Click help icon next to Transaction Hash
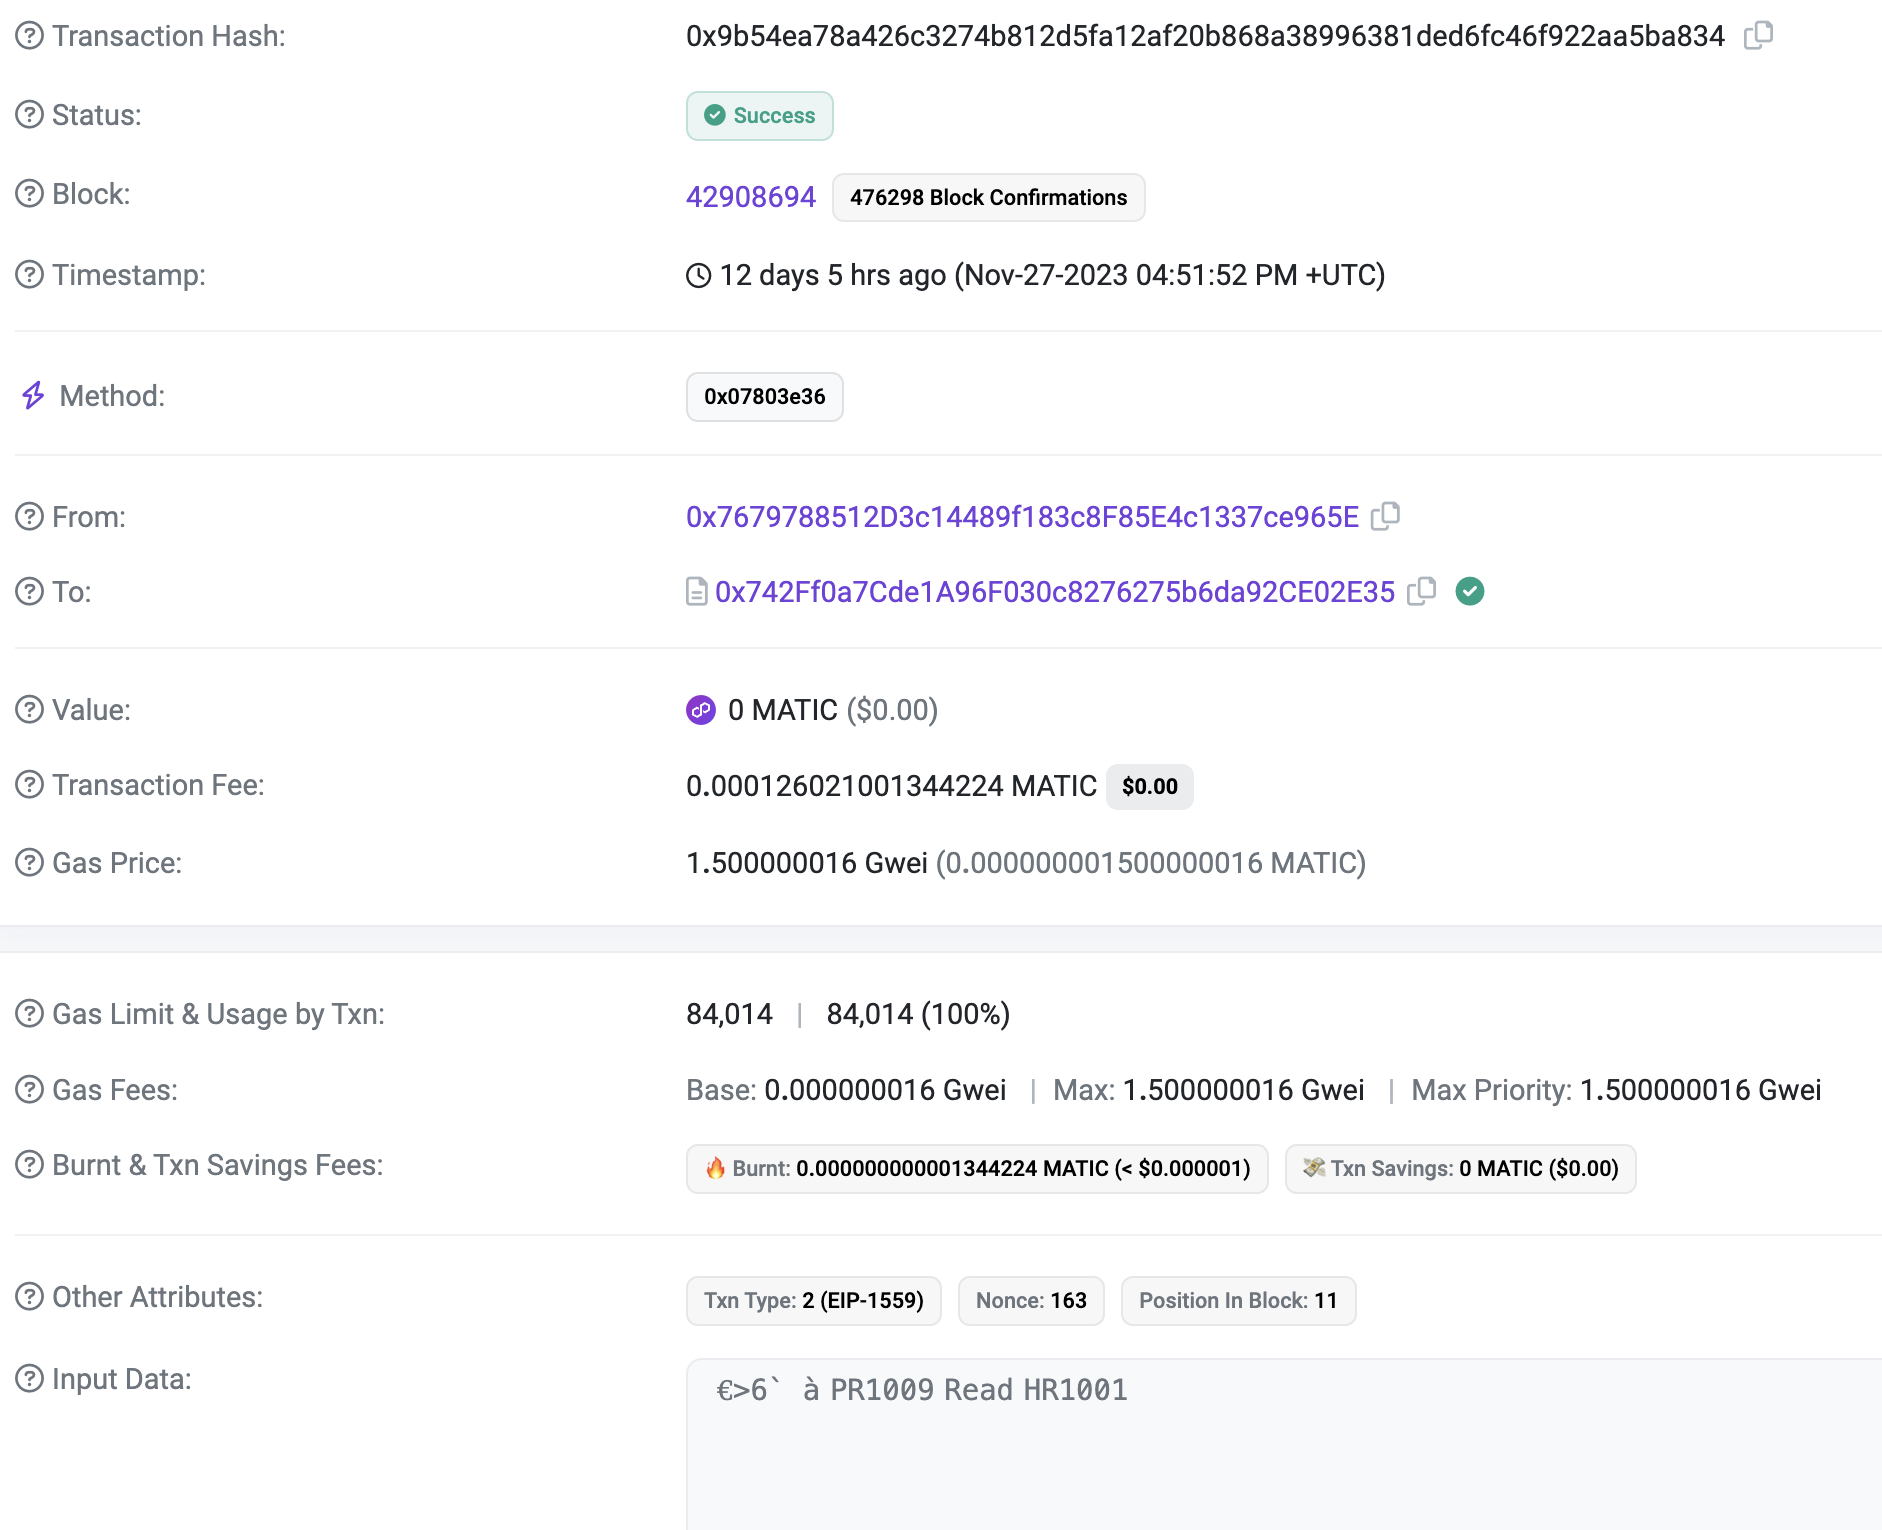Screen dimensions: 1882x1530 (x=30, y=36)
